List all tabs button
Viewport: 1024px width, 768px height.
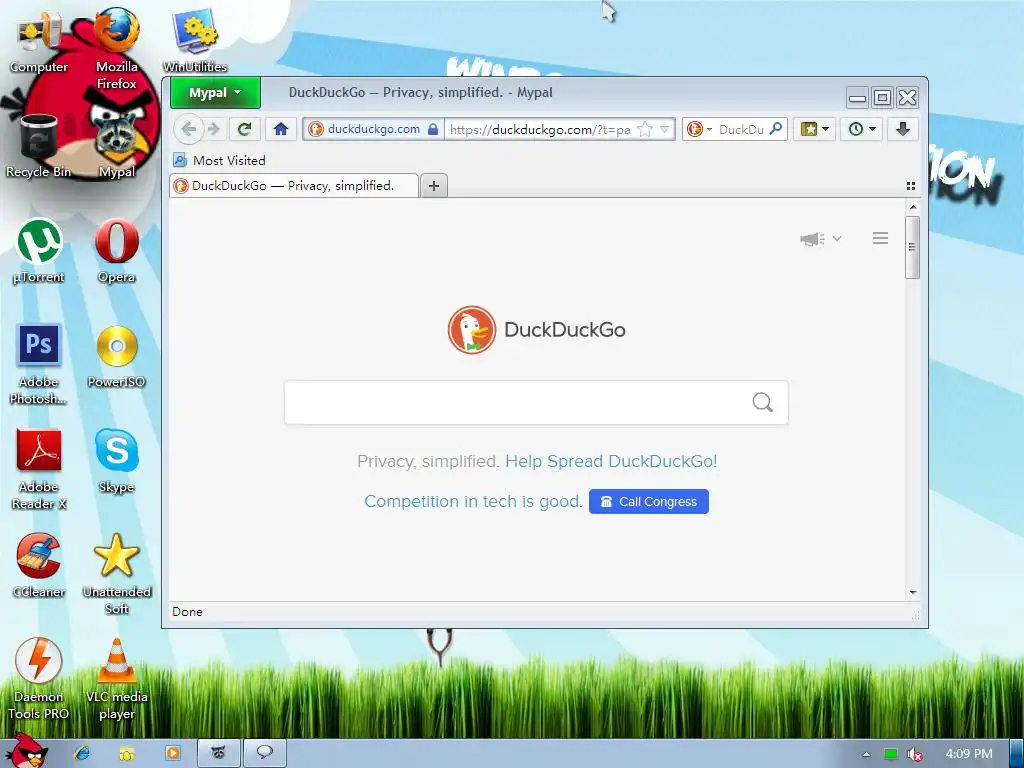click(910, 186)
